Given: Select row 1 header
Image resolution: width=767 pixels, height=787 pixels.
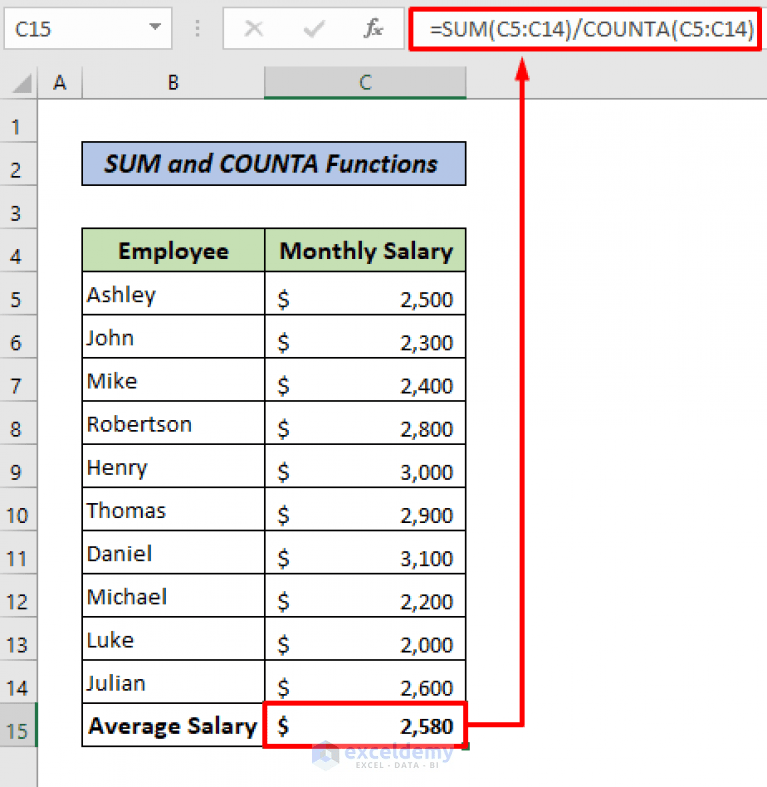Looking at the screenshot, I should point(18,121).
